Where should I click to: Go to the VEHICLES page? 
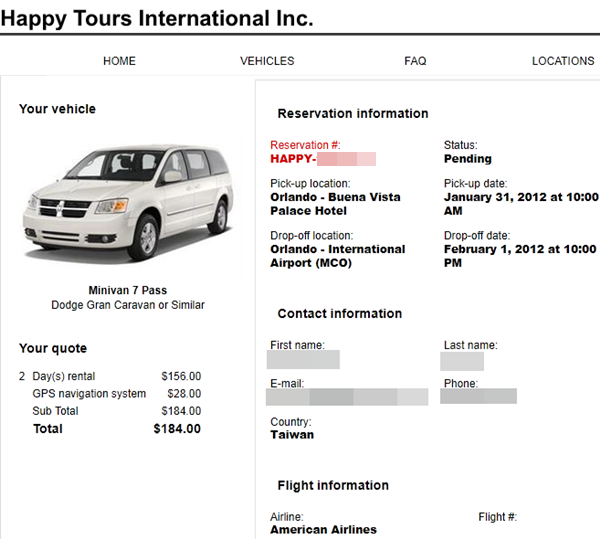[267, 61]
